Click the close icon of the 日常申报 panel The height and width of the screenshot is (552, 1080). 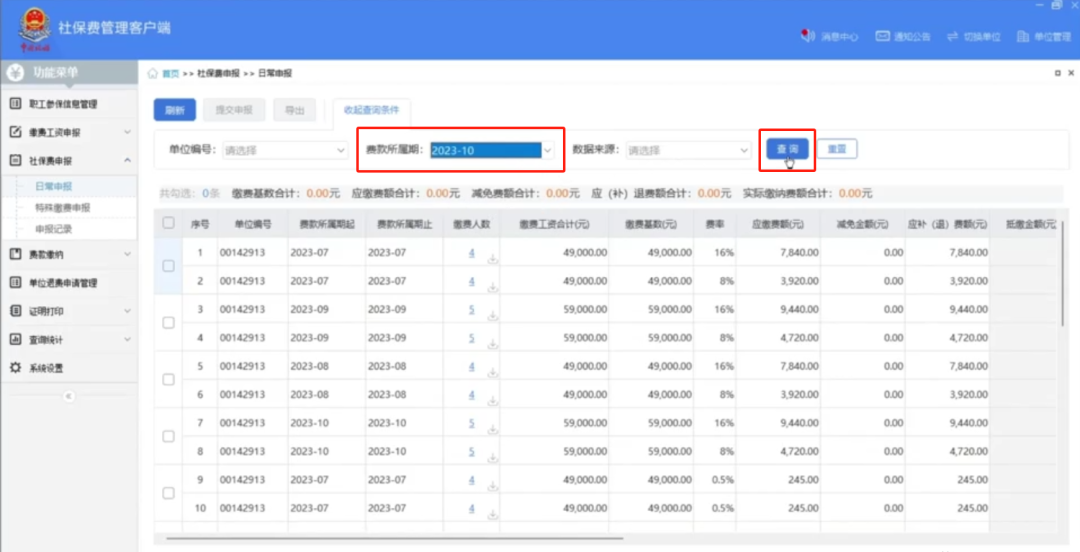pos(1071,73)
